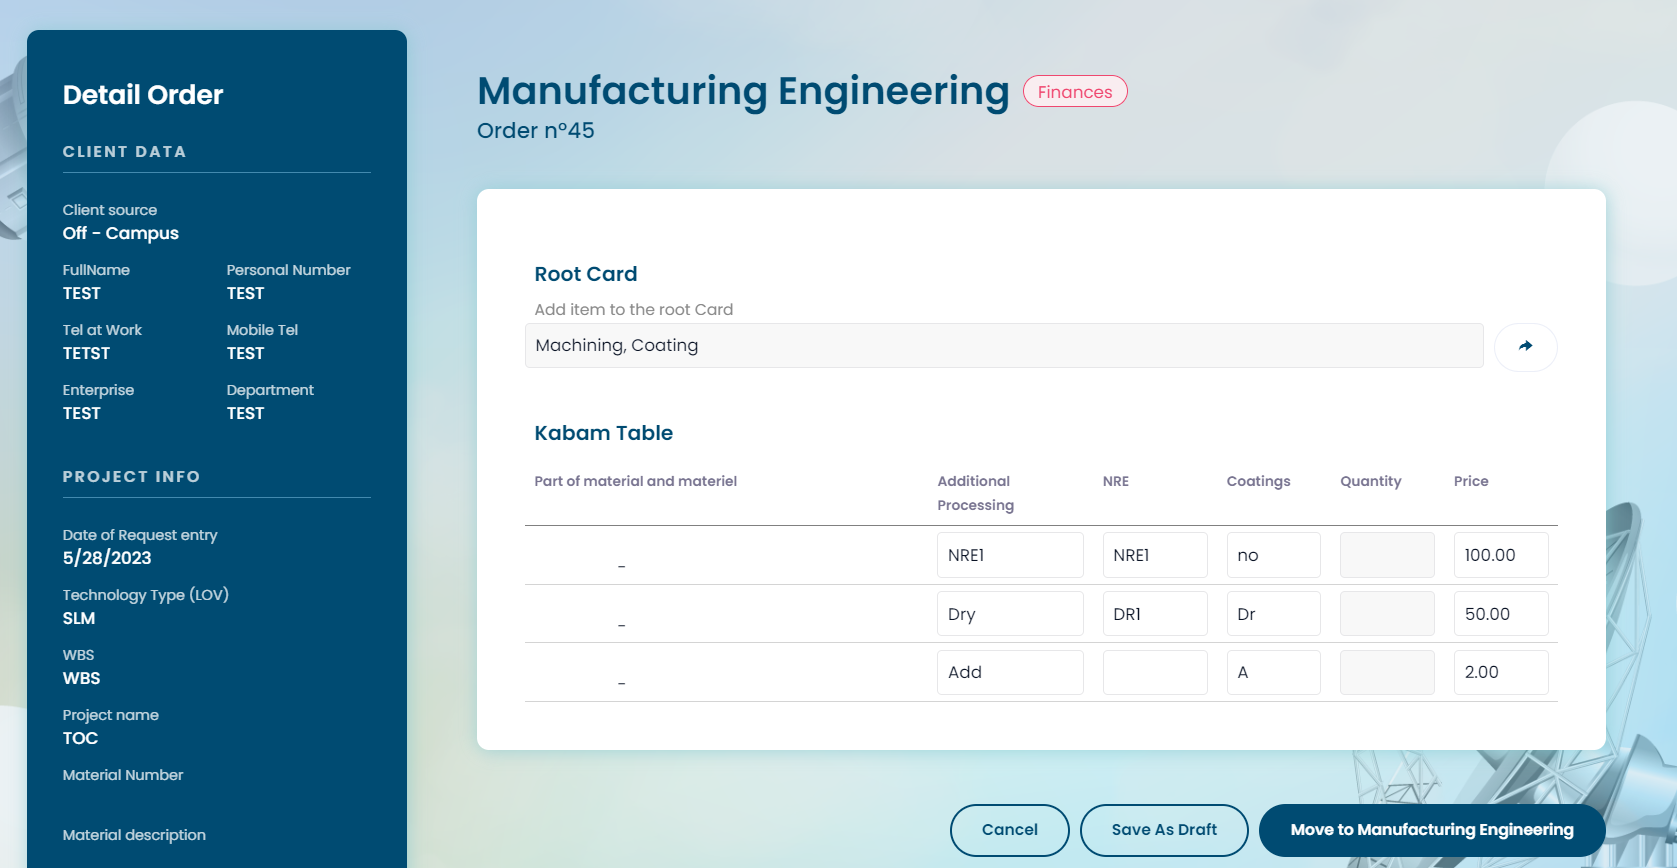Click the Finances badge
The image size is (1677, 868).
(1075, 92)
